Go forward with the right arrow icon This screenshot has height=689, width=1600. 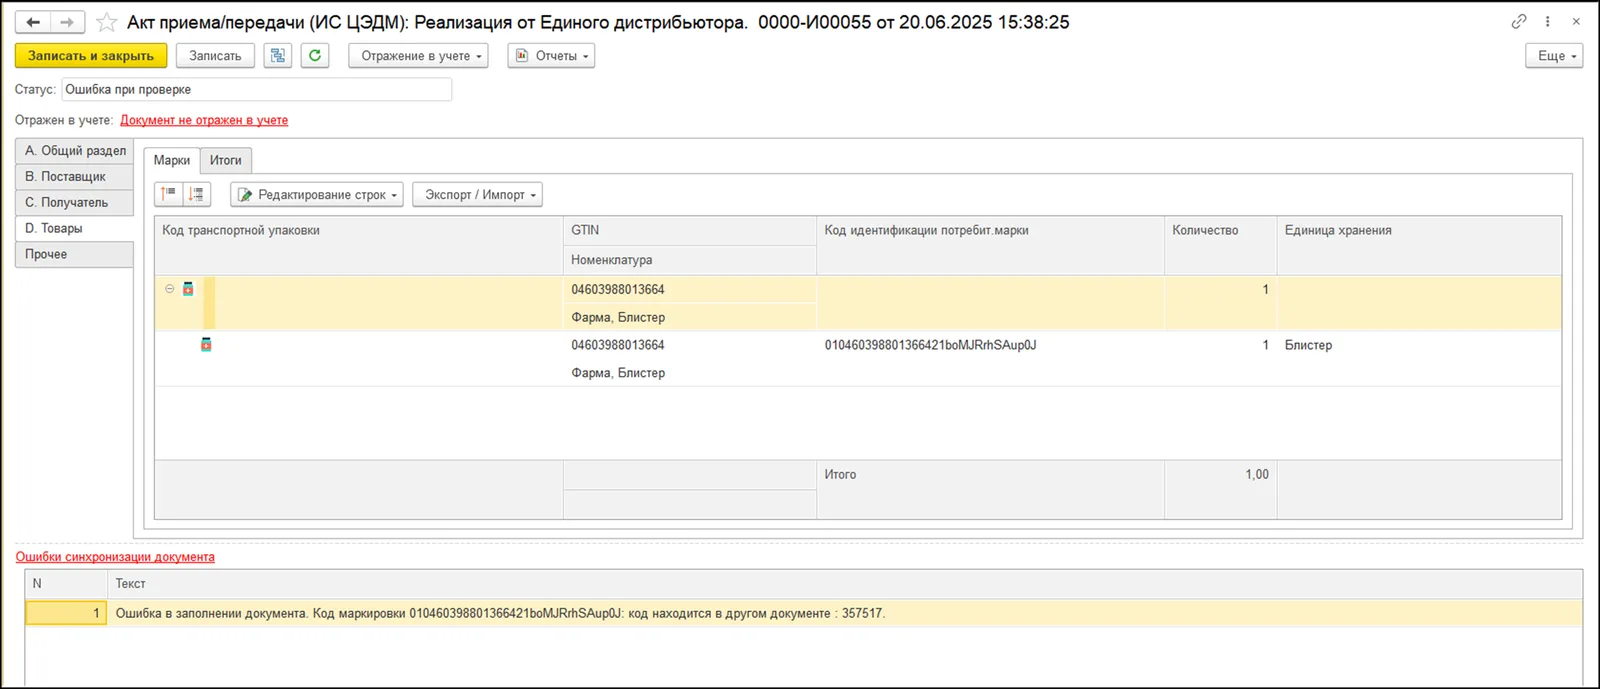tap(67, 22)
